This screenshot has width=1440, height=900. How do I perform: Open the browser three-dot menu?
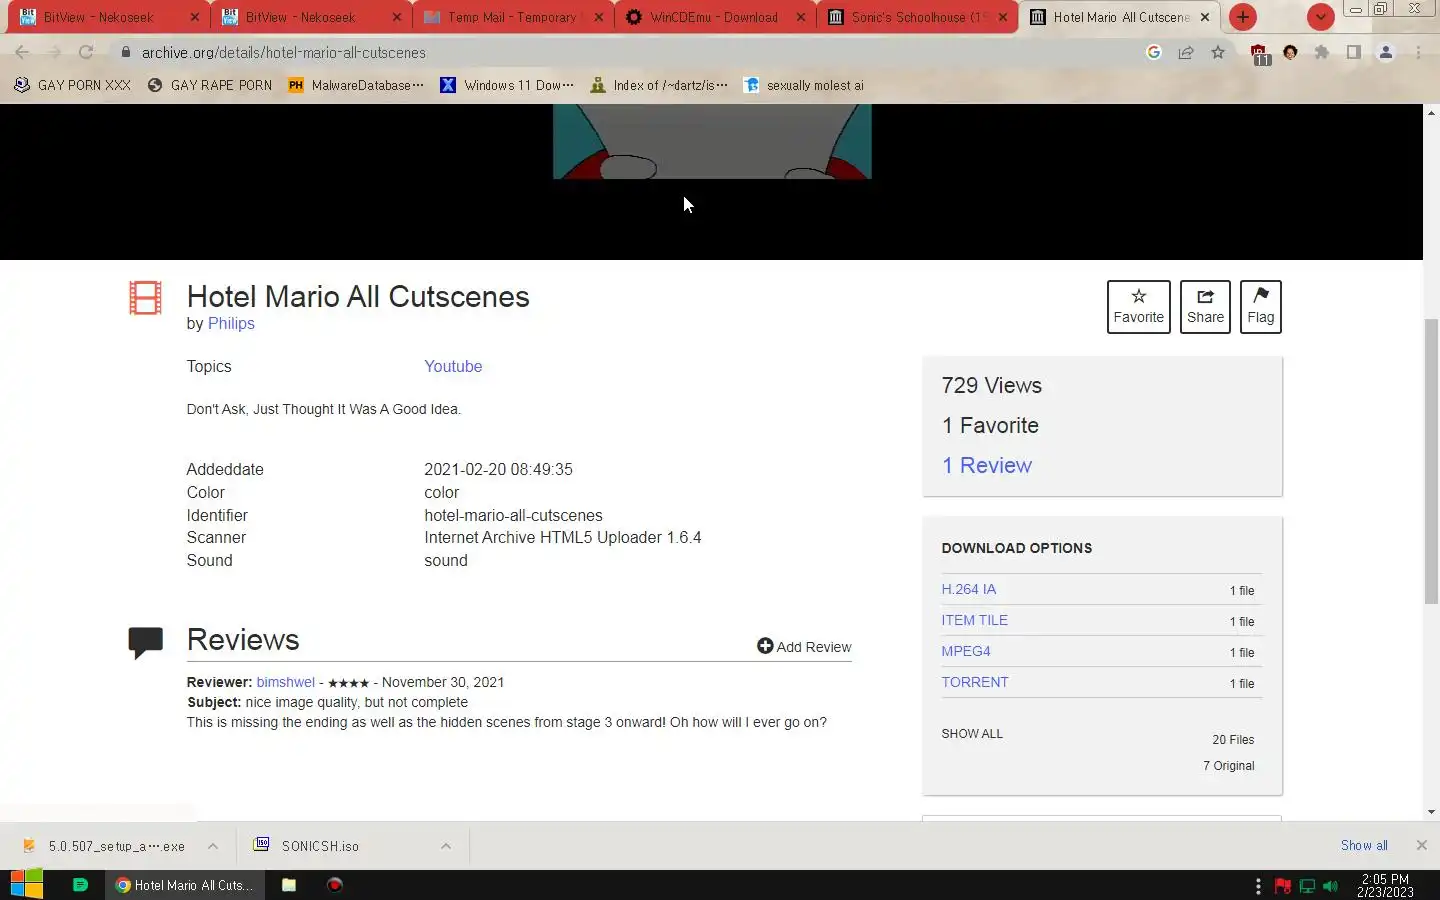pyautogui.click(x=1418, y=52)
